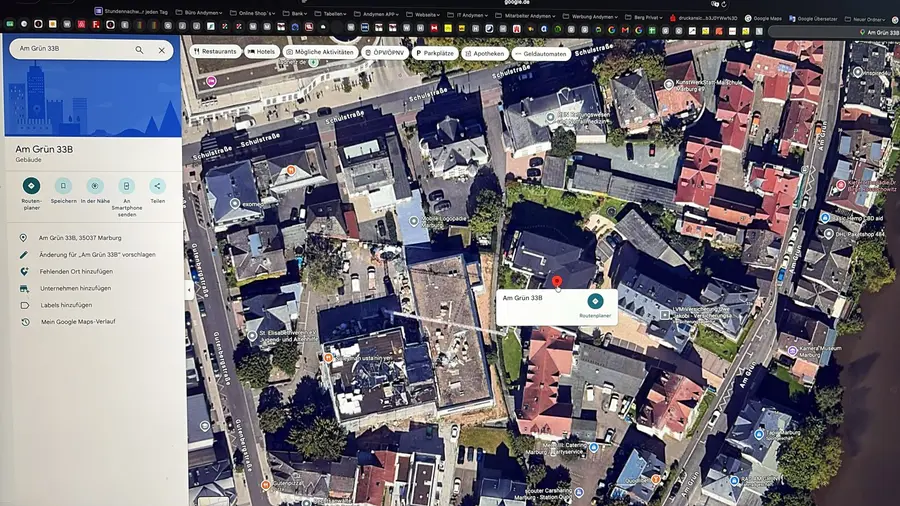Select the Apotheken filter chip
The width and height of the screenshot is (900, 506).
[x=484, y=53]
